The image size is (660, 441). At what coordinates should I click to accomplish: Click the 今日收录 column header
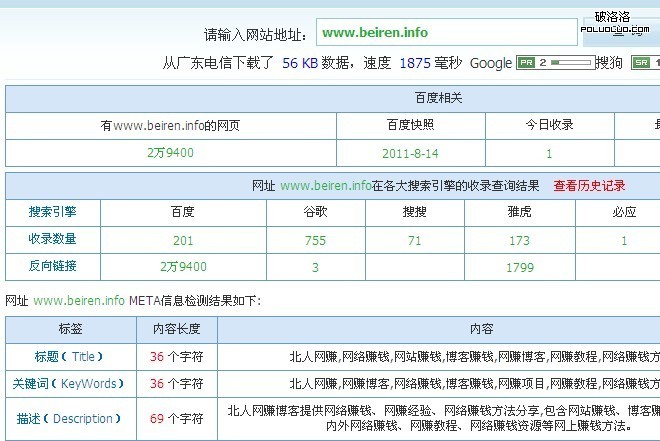coord(549,125)
